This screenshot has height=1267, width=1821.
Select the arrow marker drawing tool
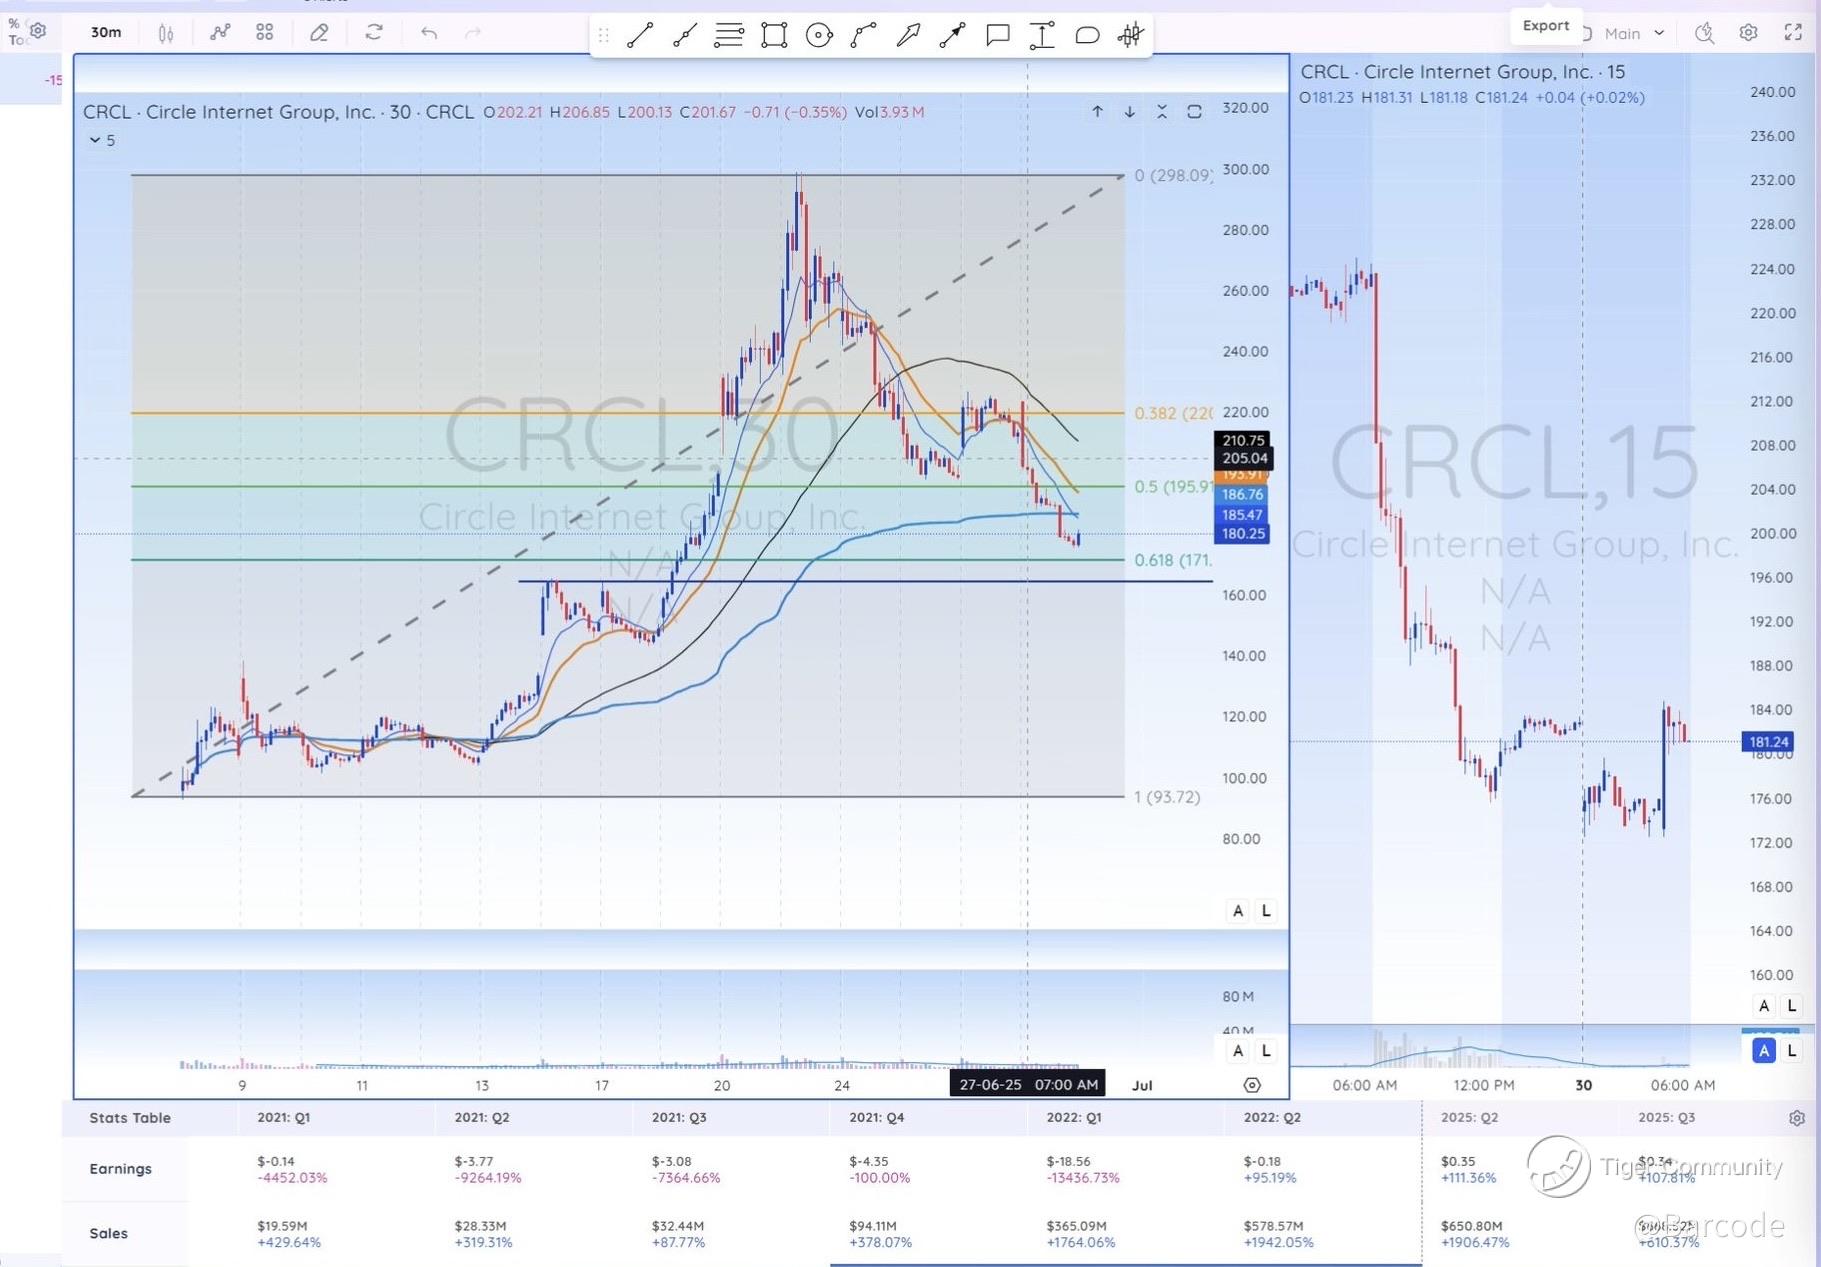coord(908,36)
